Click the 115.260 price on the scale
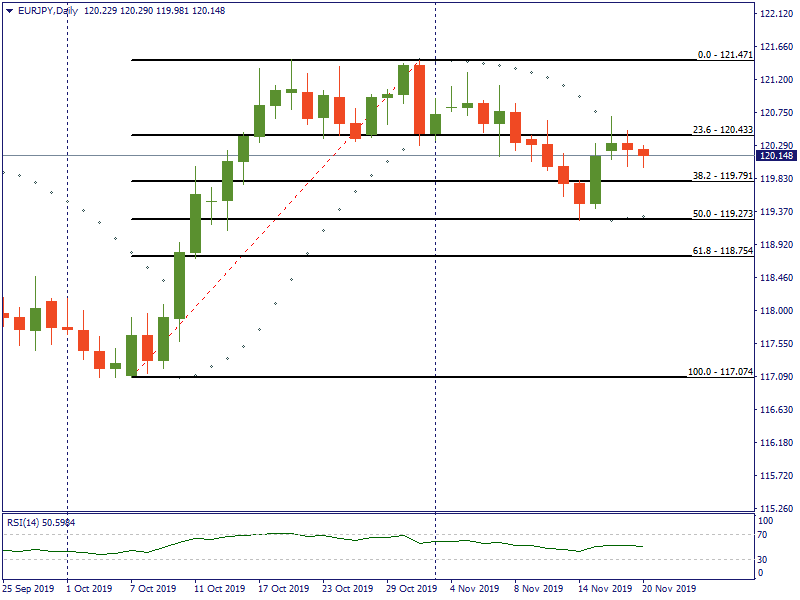Image resolution: width=800 pixels, height=600 pixels. pyautogui.click(x=776, y=508)
